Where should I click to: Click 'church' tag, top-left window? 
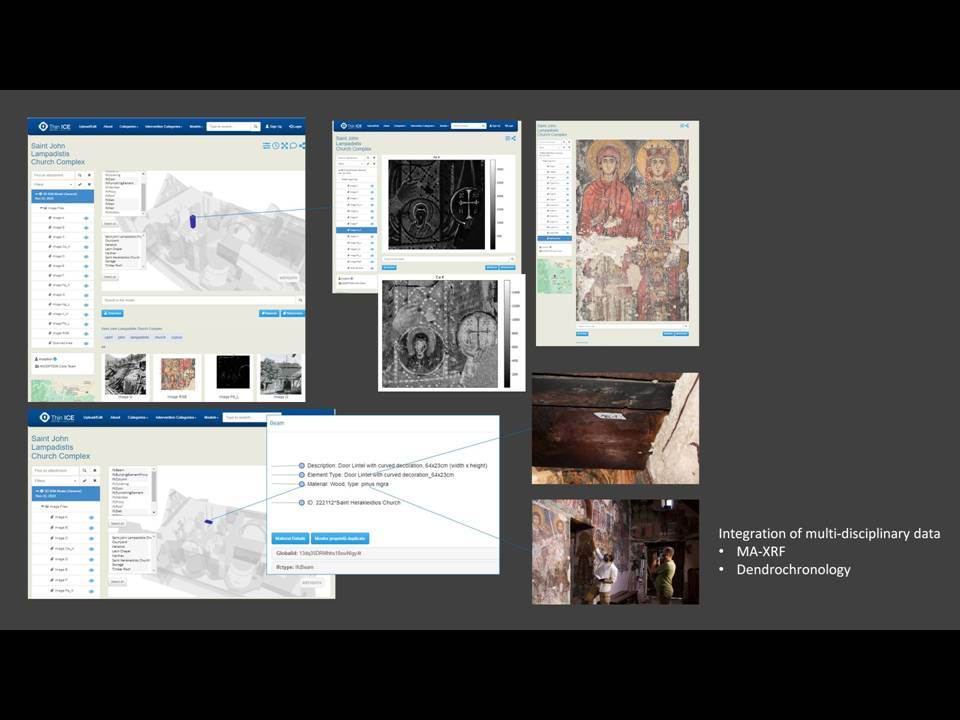point(160,337)
